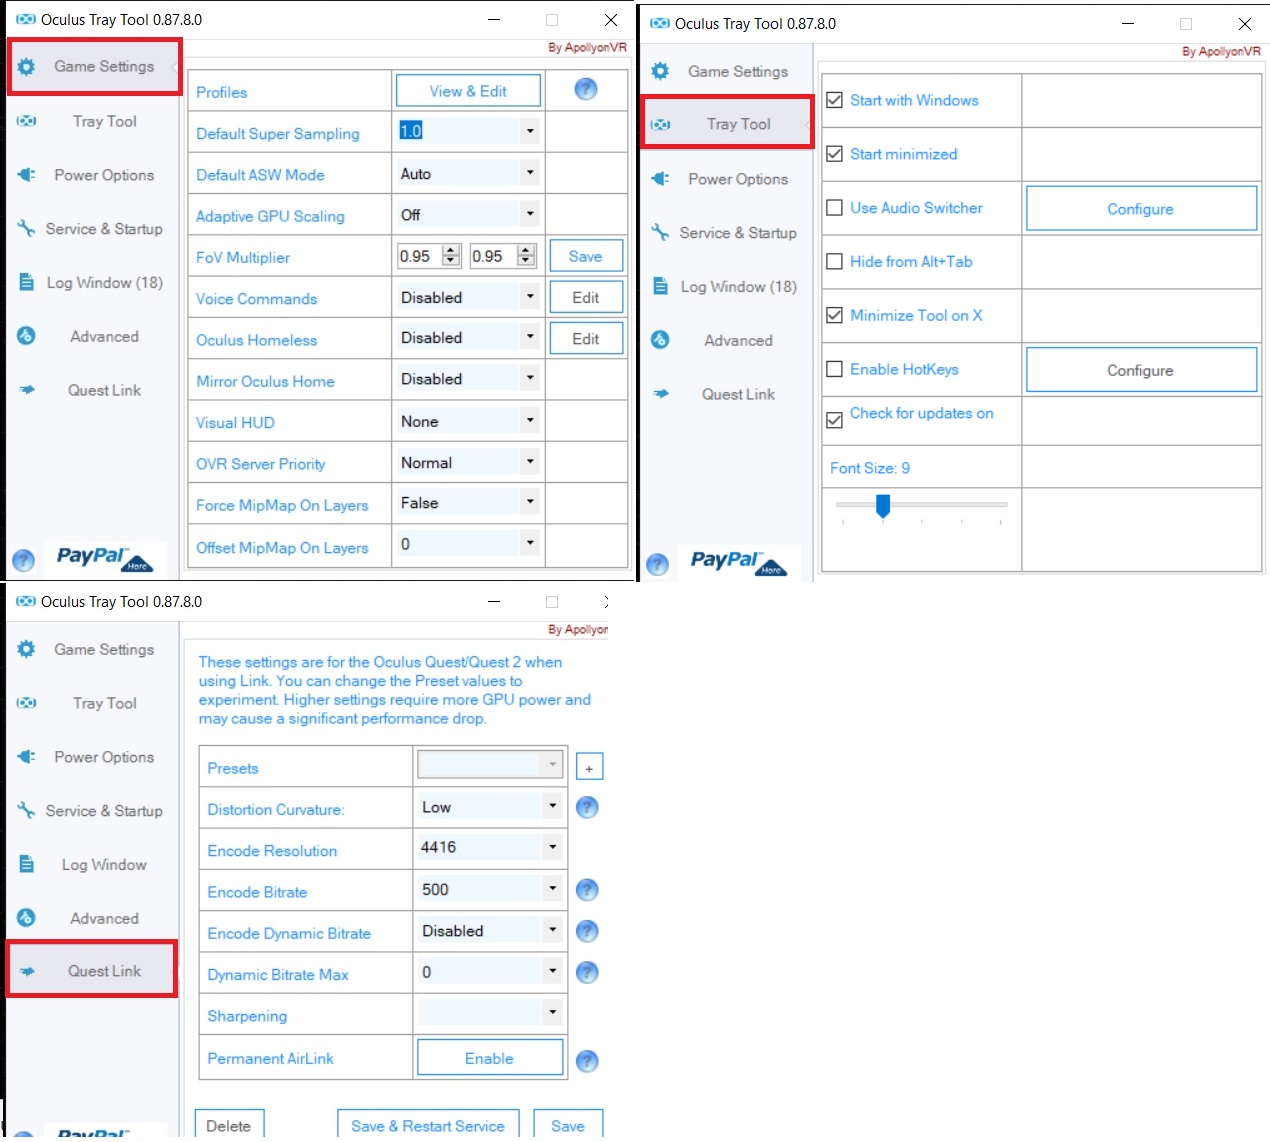Click Power Options plug icon in bottom window

click(26, 757)
